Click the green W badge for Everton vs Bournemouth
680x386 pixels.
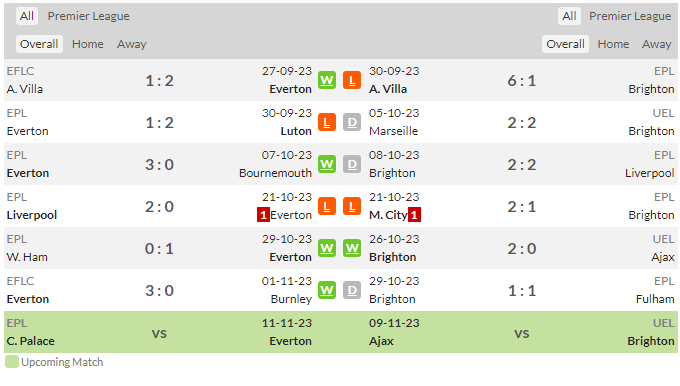click(327, 164)
